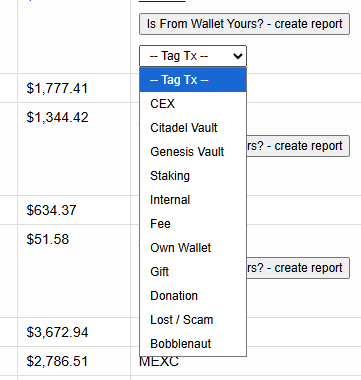Viewport: 361px width, 380px height.
Task: Pick Bobblenaut tag option
Action: (193, 344)
